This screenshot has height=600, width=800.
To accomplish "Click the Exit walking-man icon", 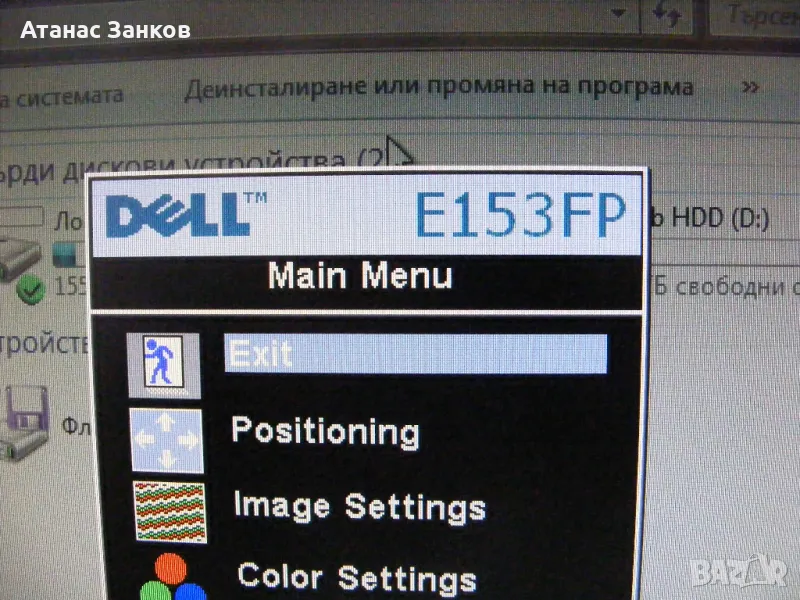I will coord(164,363).
